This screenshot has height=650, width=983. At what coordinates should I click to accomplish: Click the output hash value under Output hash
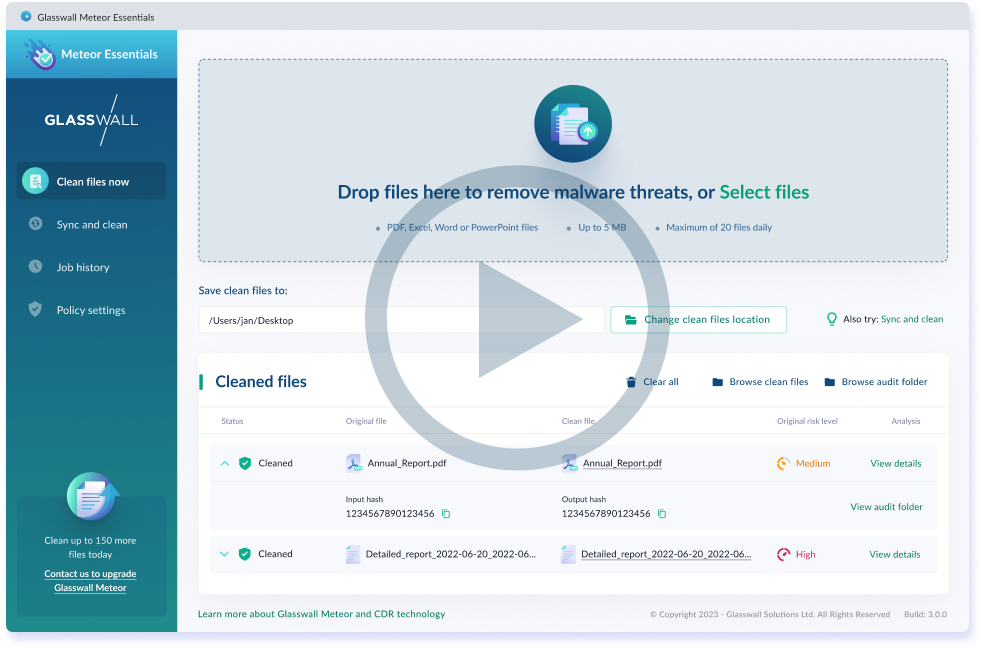point(606,513)
